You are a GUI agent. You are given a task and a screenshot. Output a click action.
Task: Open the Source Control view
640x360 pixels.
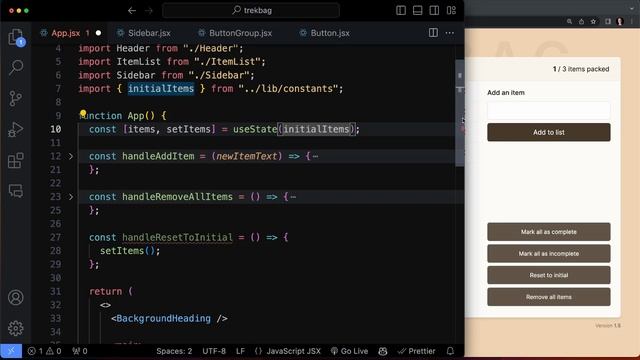(x=16, y=98)
